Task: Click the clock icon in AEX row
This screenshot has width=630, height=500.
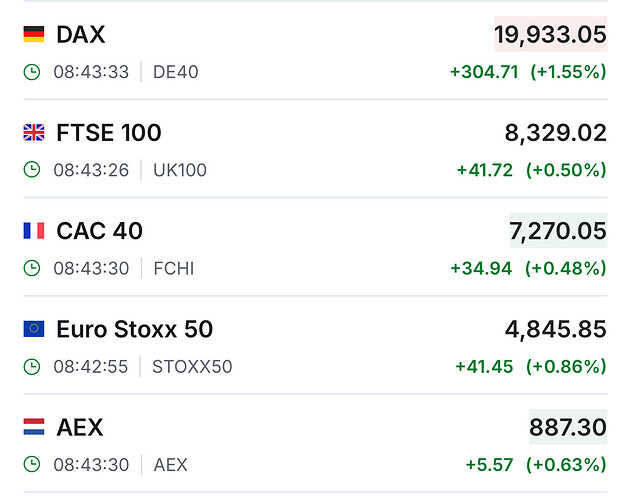Action: pos(32,464)
